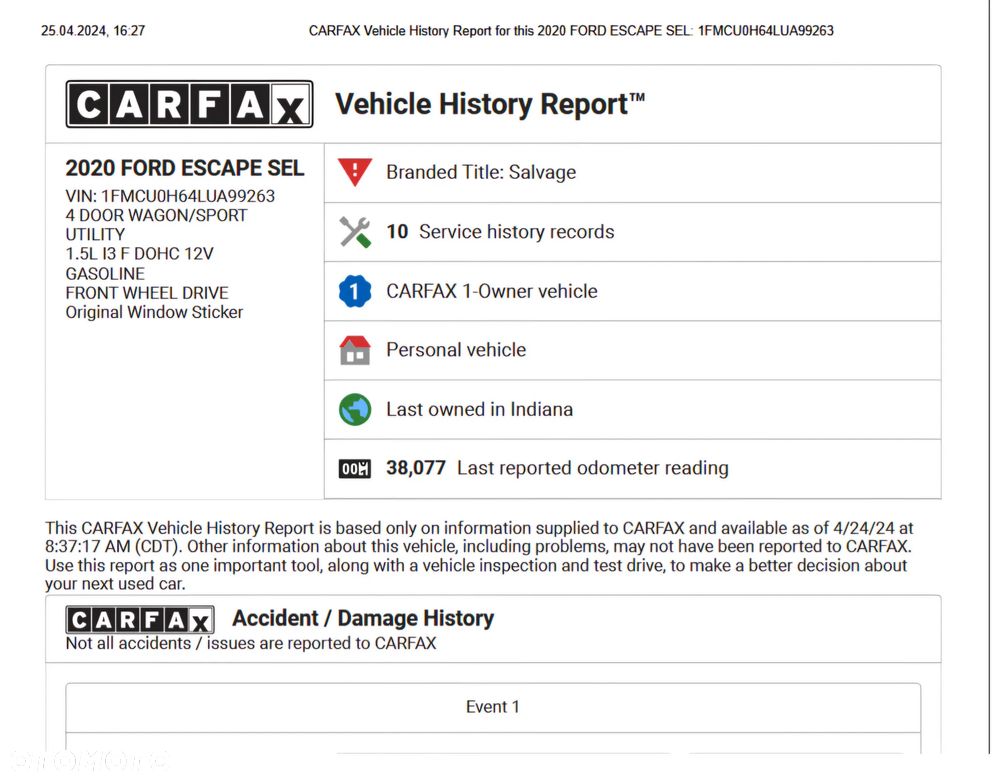The width and height of the screenshot is (1000, 781).
Task: Click the CARFAX logo in the header
Action: pos(189,104)
